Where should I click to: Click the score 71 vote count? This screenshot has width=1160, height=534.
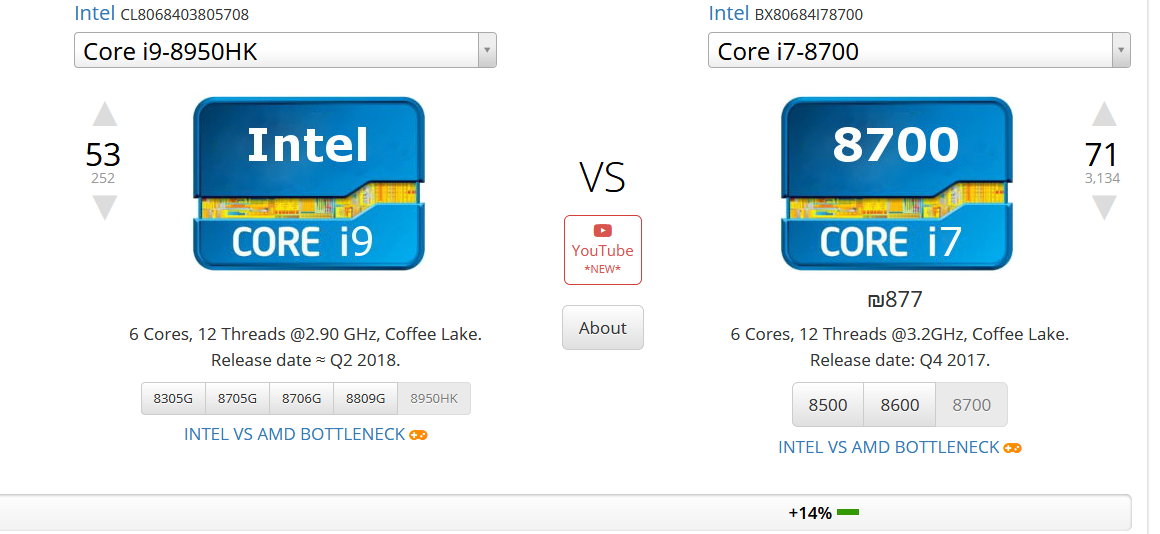point(1103,155)
